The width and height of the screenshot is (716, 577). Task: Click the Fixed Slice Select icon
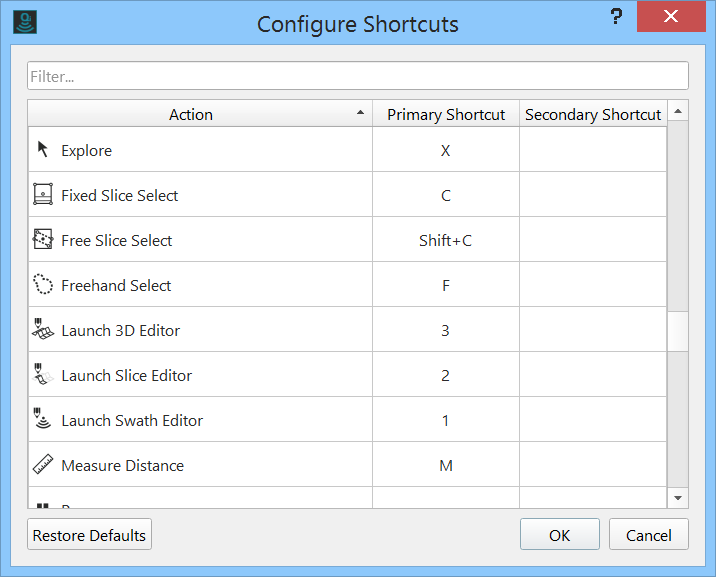click(x=43, y=195)
